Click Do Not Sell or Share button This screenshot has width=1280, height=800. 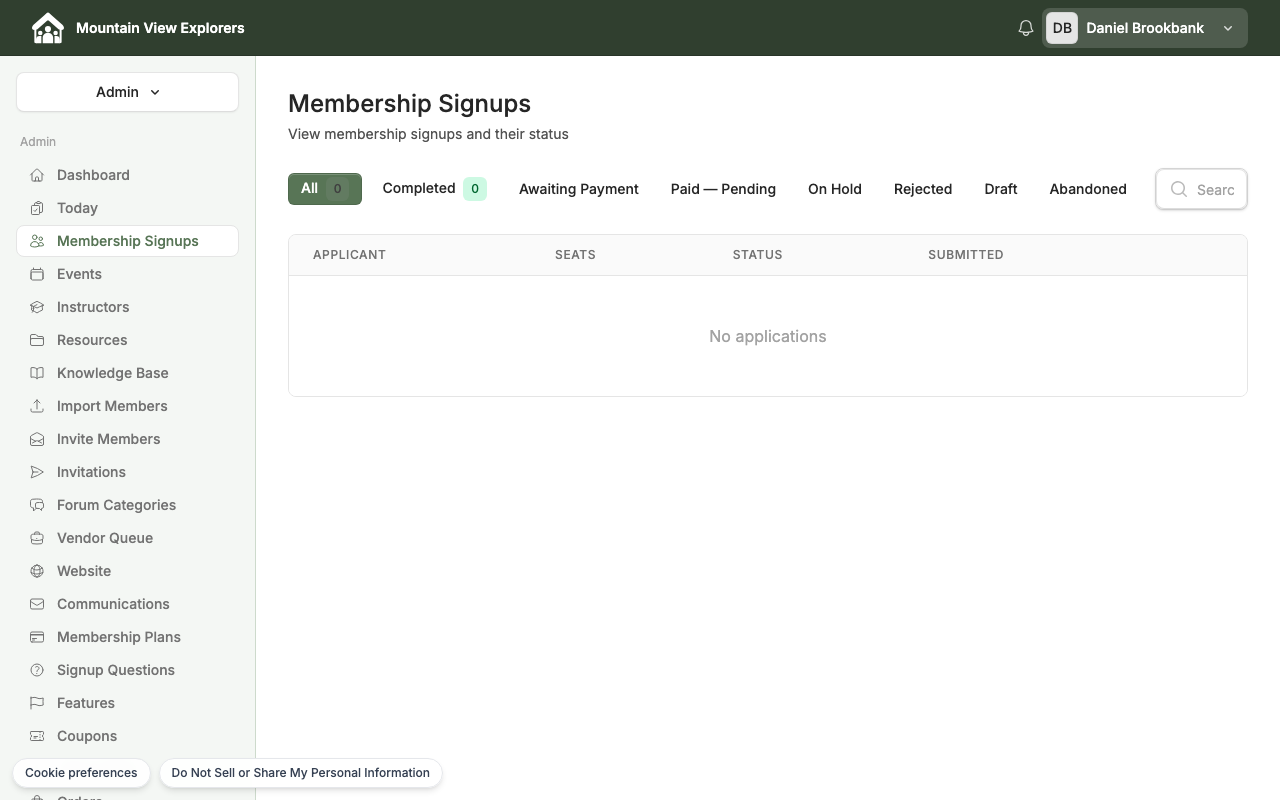tap(300, 773)
